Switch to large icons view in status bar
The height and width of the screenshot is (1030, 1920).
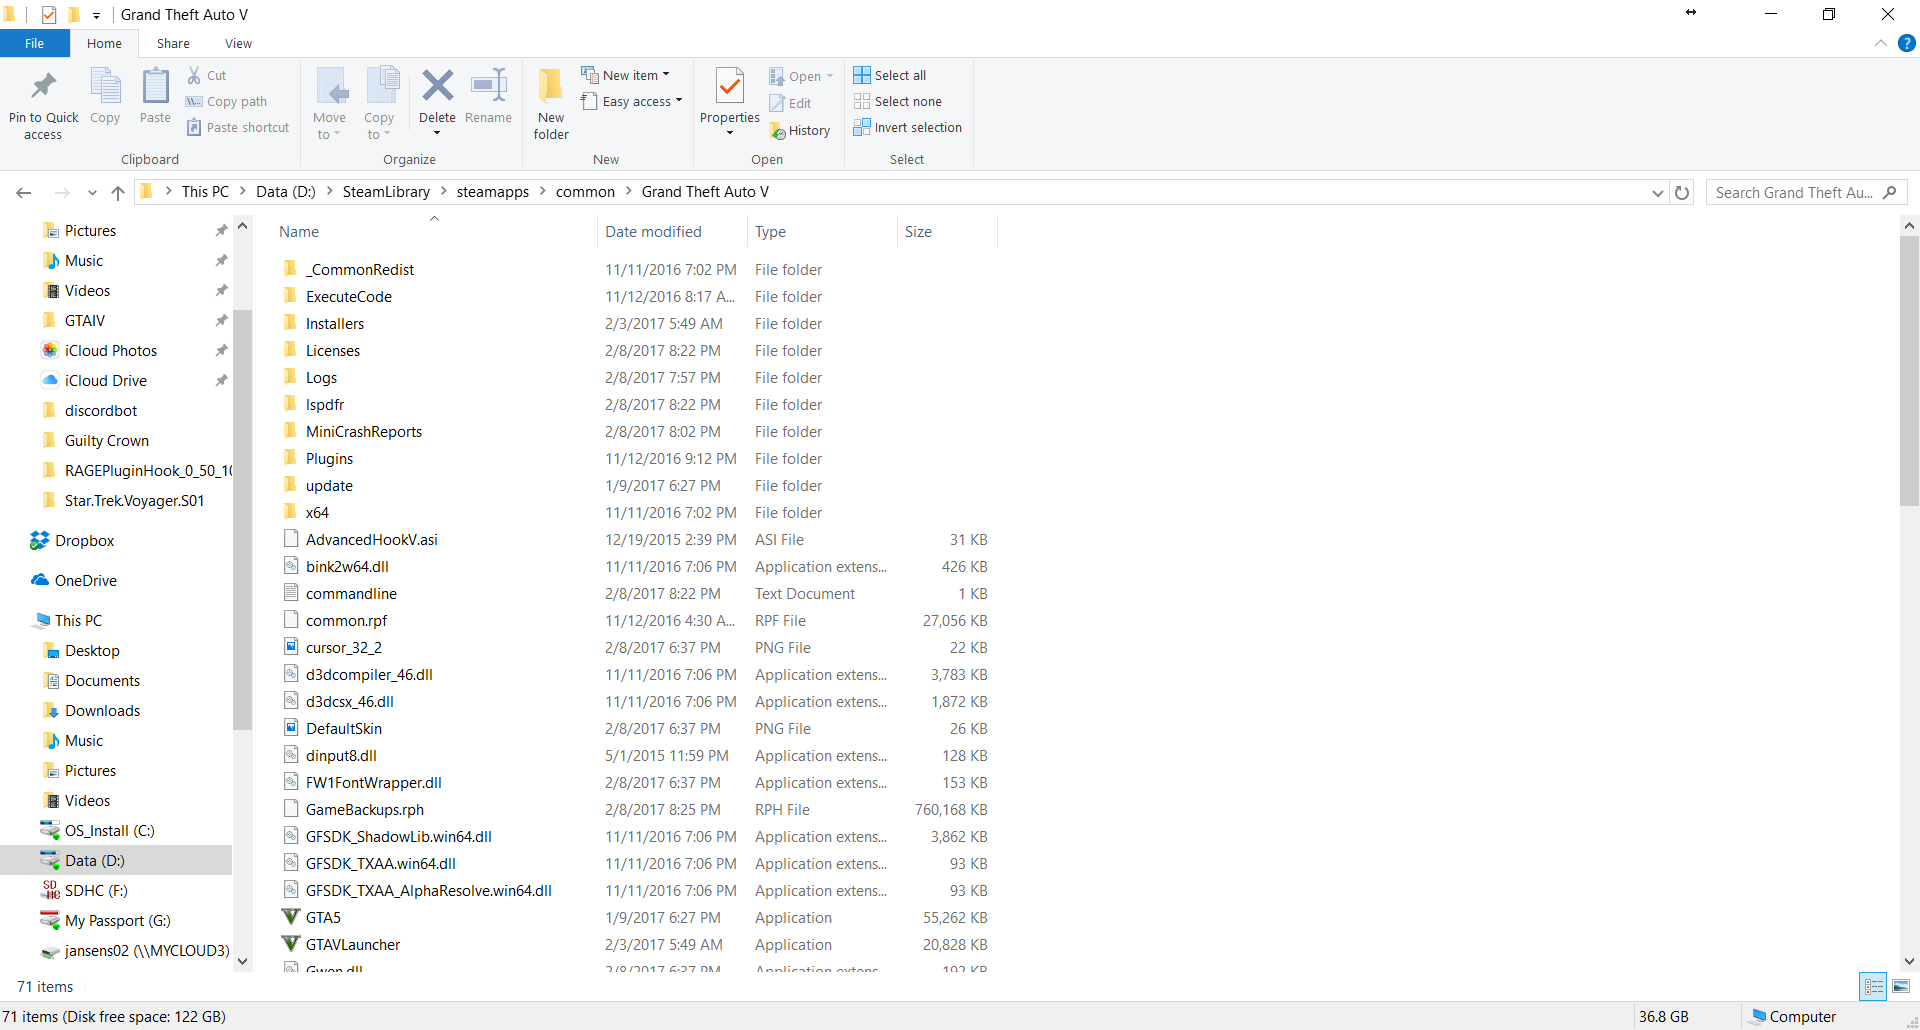click(x=1901, y=987)
